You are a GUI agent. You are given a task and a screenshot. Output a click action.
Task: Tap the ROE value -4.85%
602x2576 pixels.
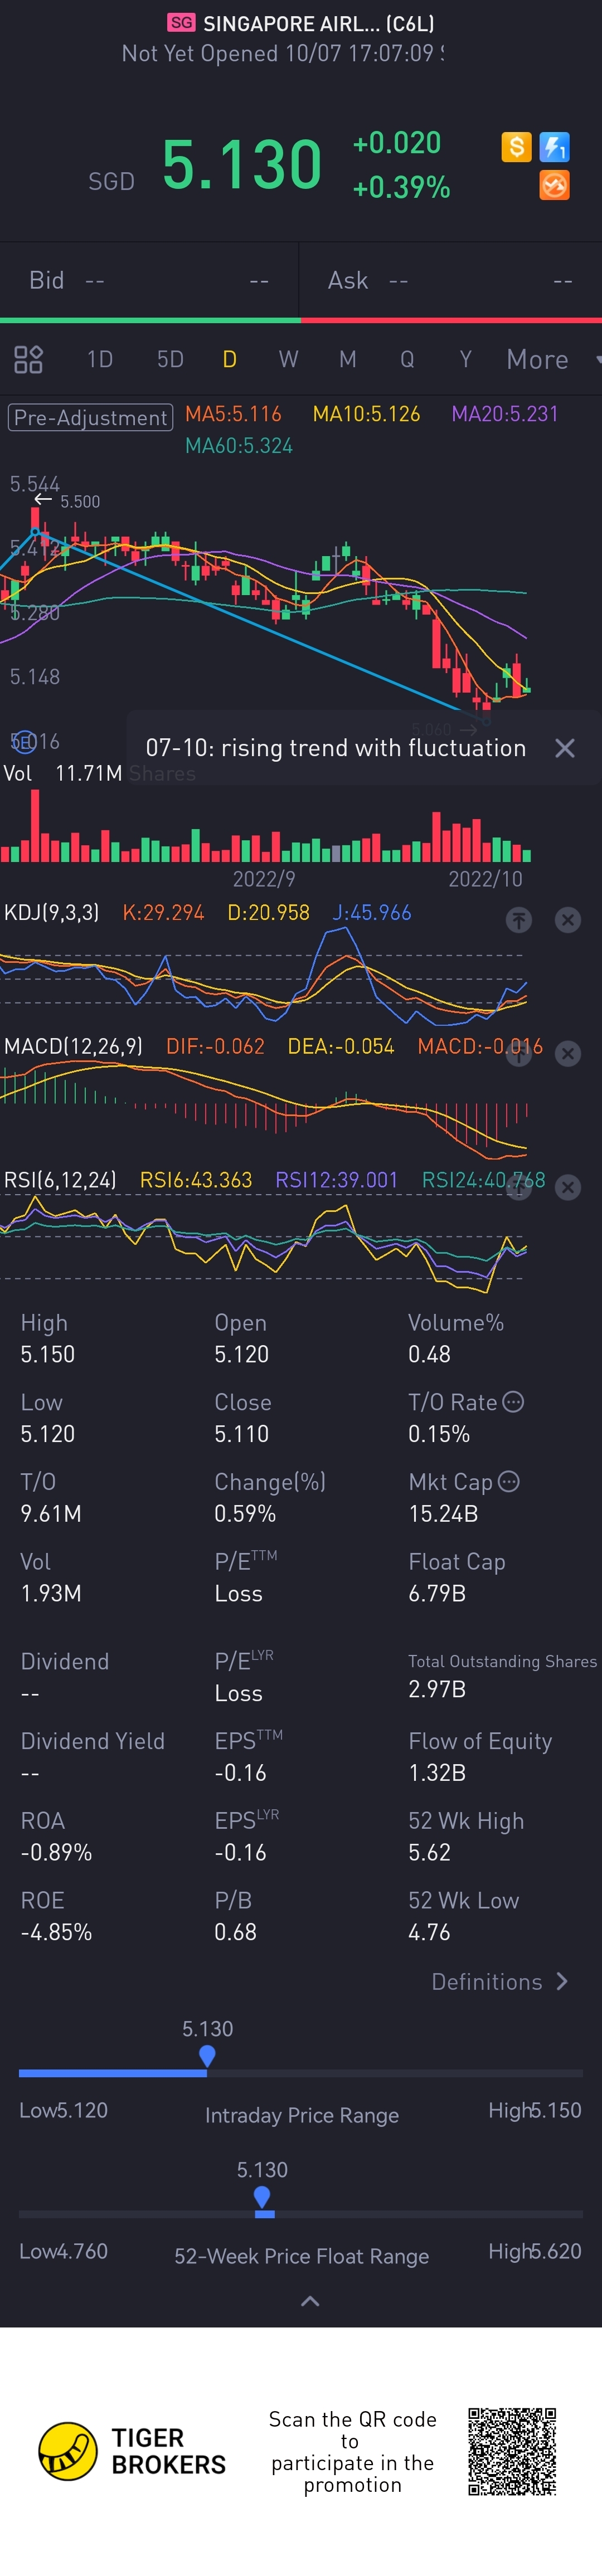pyautogui.click(x=56, y=1932)
